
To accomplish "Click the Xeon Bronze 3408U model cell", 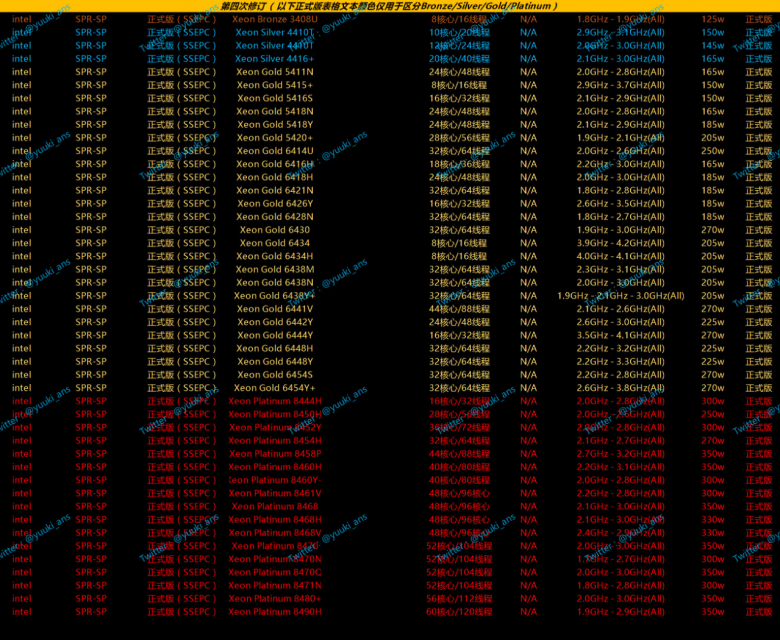I will click(275, 19).
